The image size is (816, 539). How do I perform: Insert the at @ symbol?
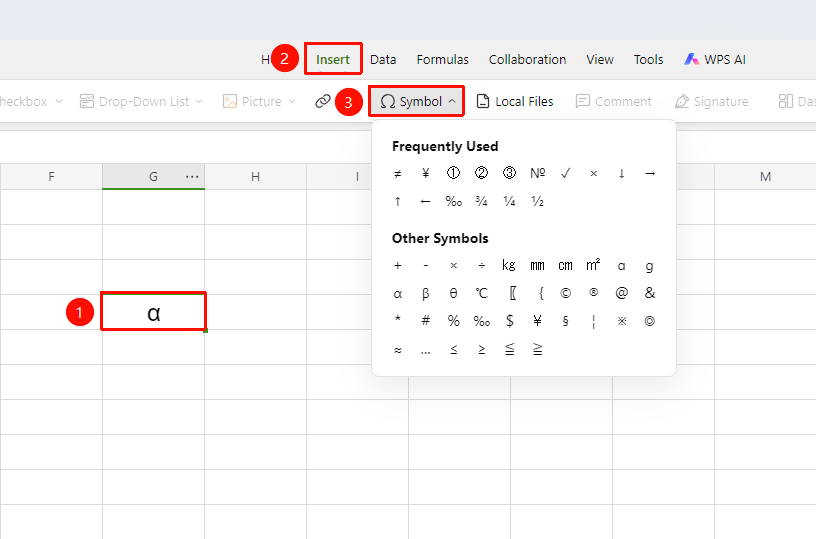click(x=621, y=293)
